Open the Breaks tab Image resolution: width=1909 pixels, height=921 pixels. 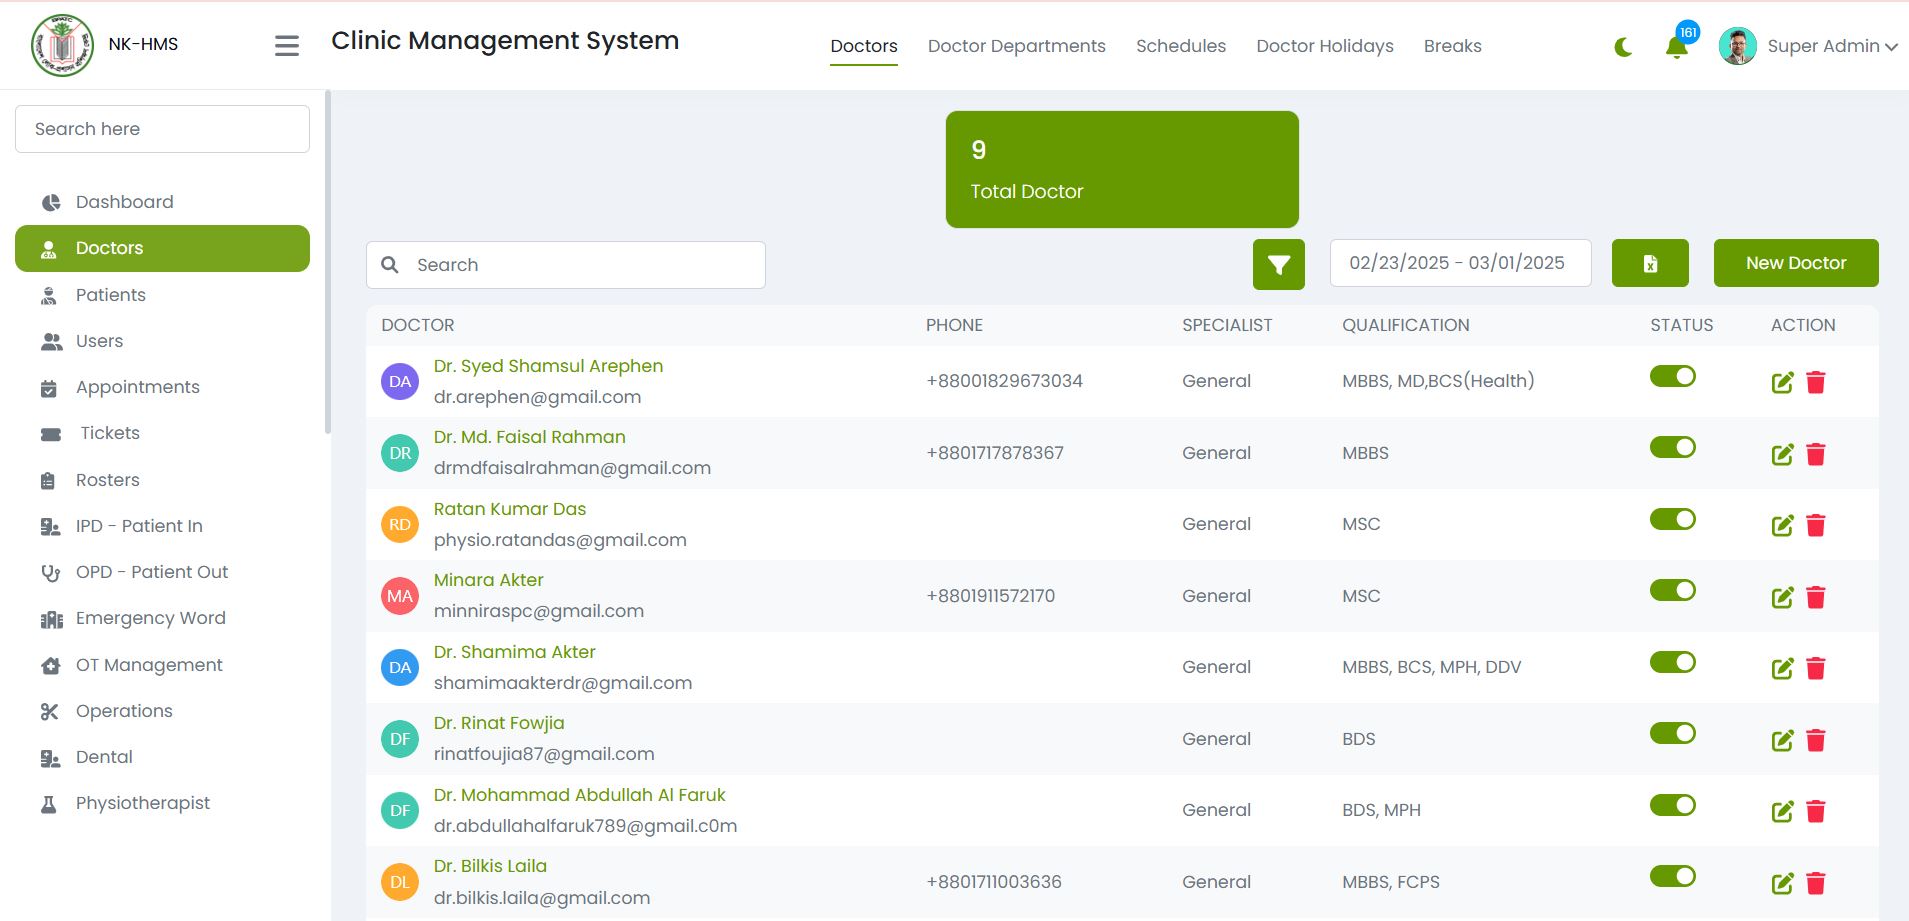pyautogui.click(x=1453, y=46)
